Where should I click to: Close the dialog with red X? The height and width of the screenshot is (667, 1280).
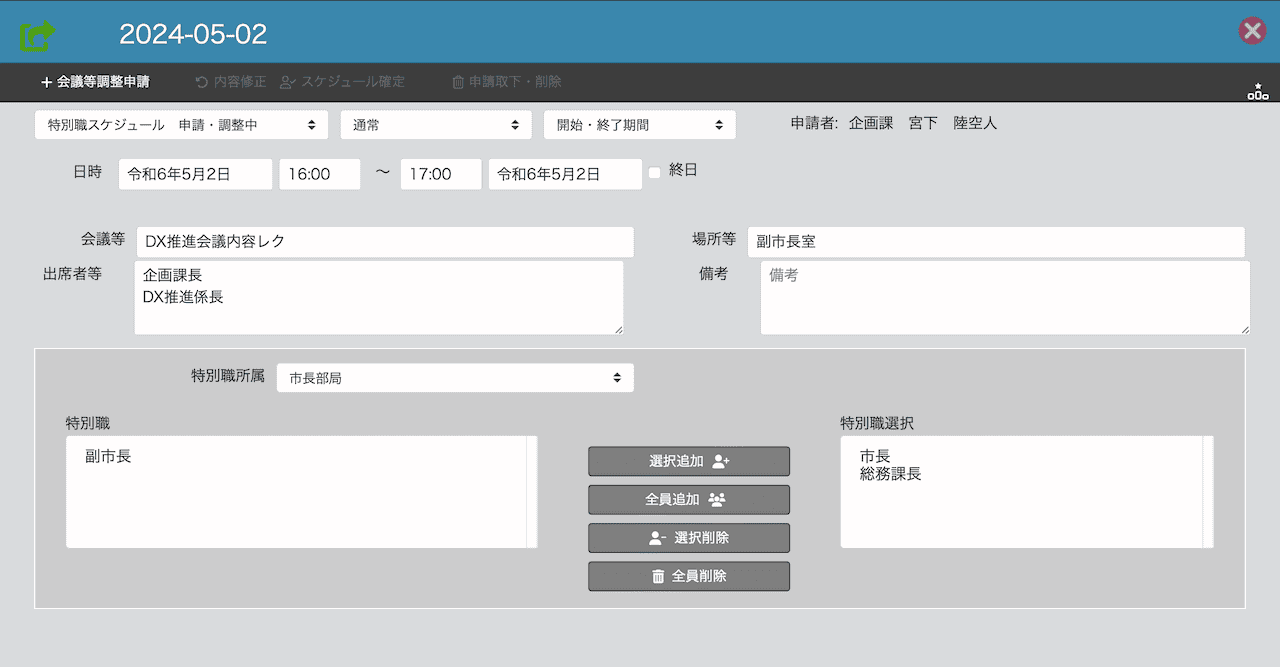pyautogui.click(x=1252, y=31)
